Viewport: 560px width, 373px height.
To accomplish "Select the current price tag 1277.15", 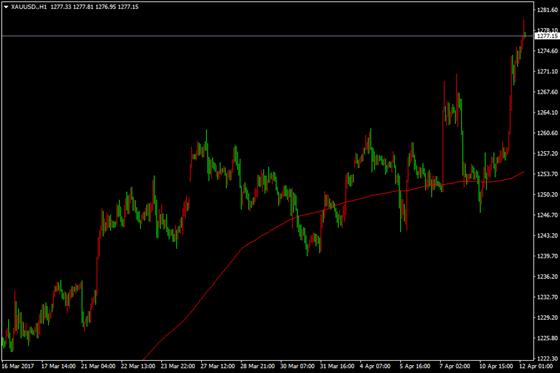I will tap(547, 36).
